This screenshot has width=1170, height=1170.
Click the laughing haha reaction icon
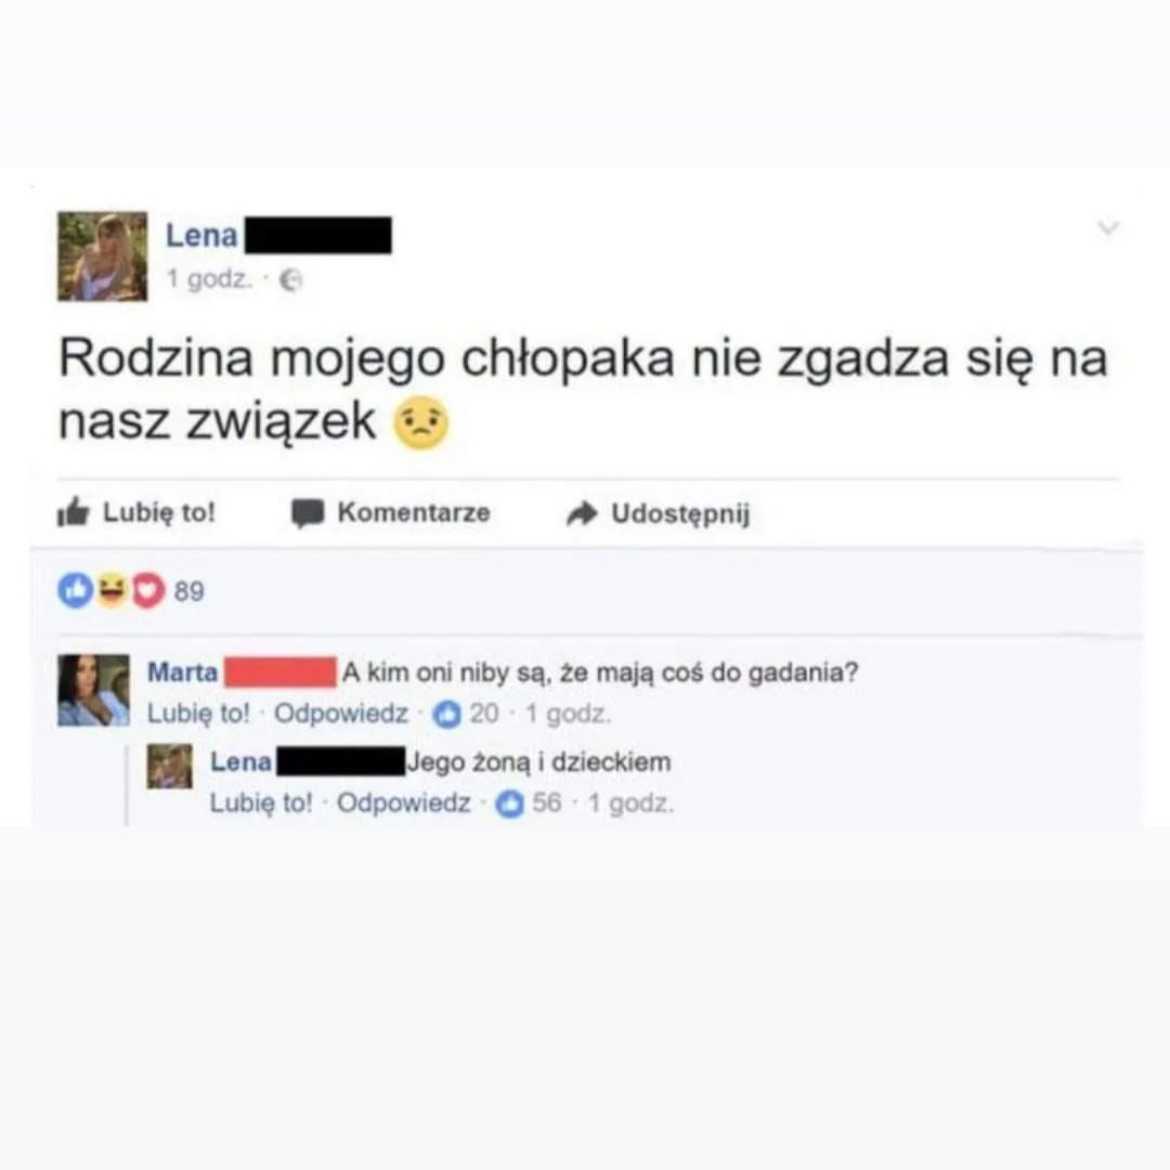point(112,590)
